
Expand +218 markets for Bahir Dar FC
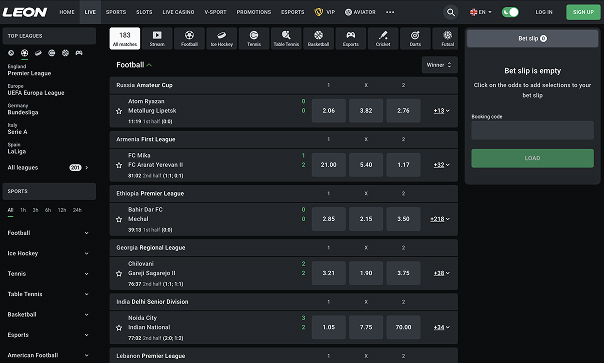tap(440, 219)
